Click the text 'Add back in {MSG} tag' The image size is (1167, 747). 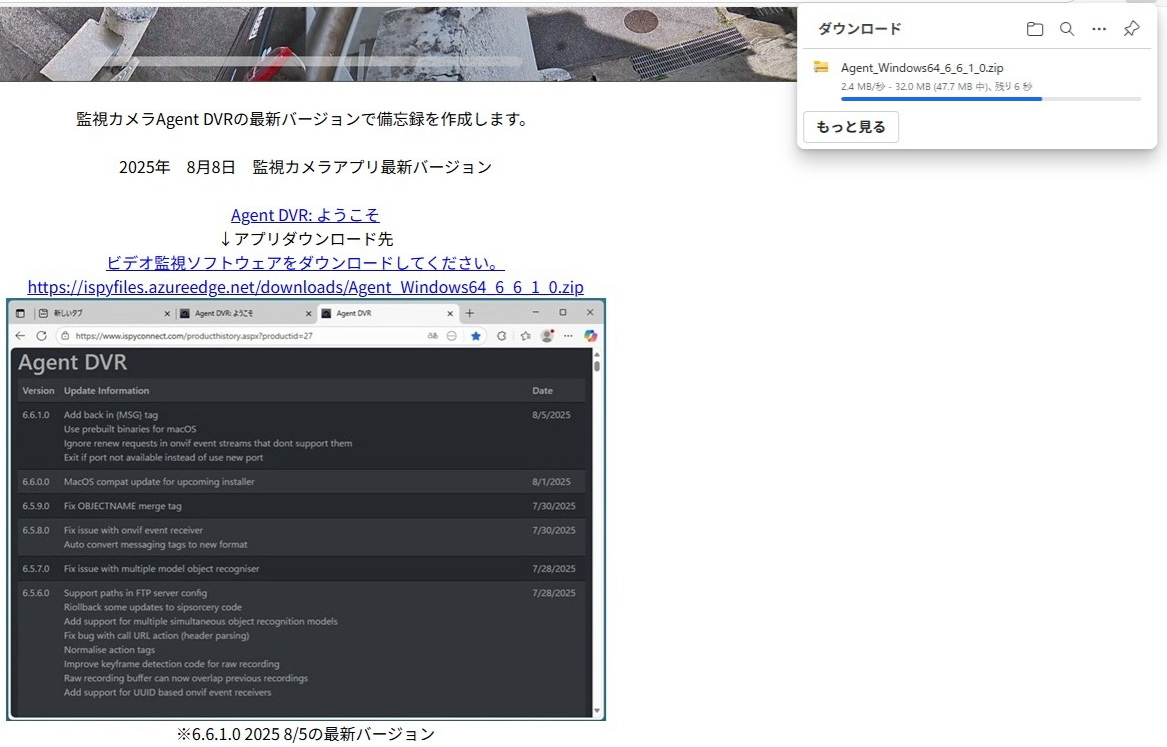111,415
